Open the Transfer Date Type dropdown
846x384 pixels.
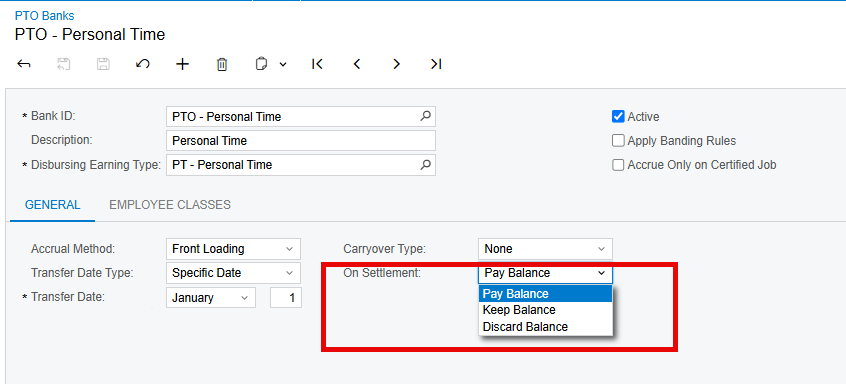[x=233, y=273]
